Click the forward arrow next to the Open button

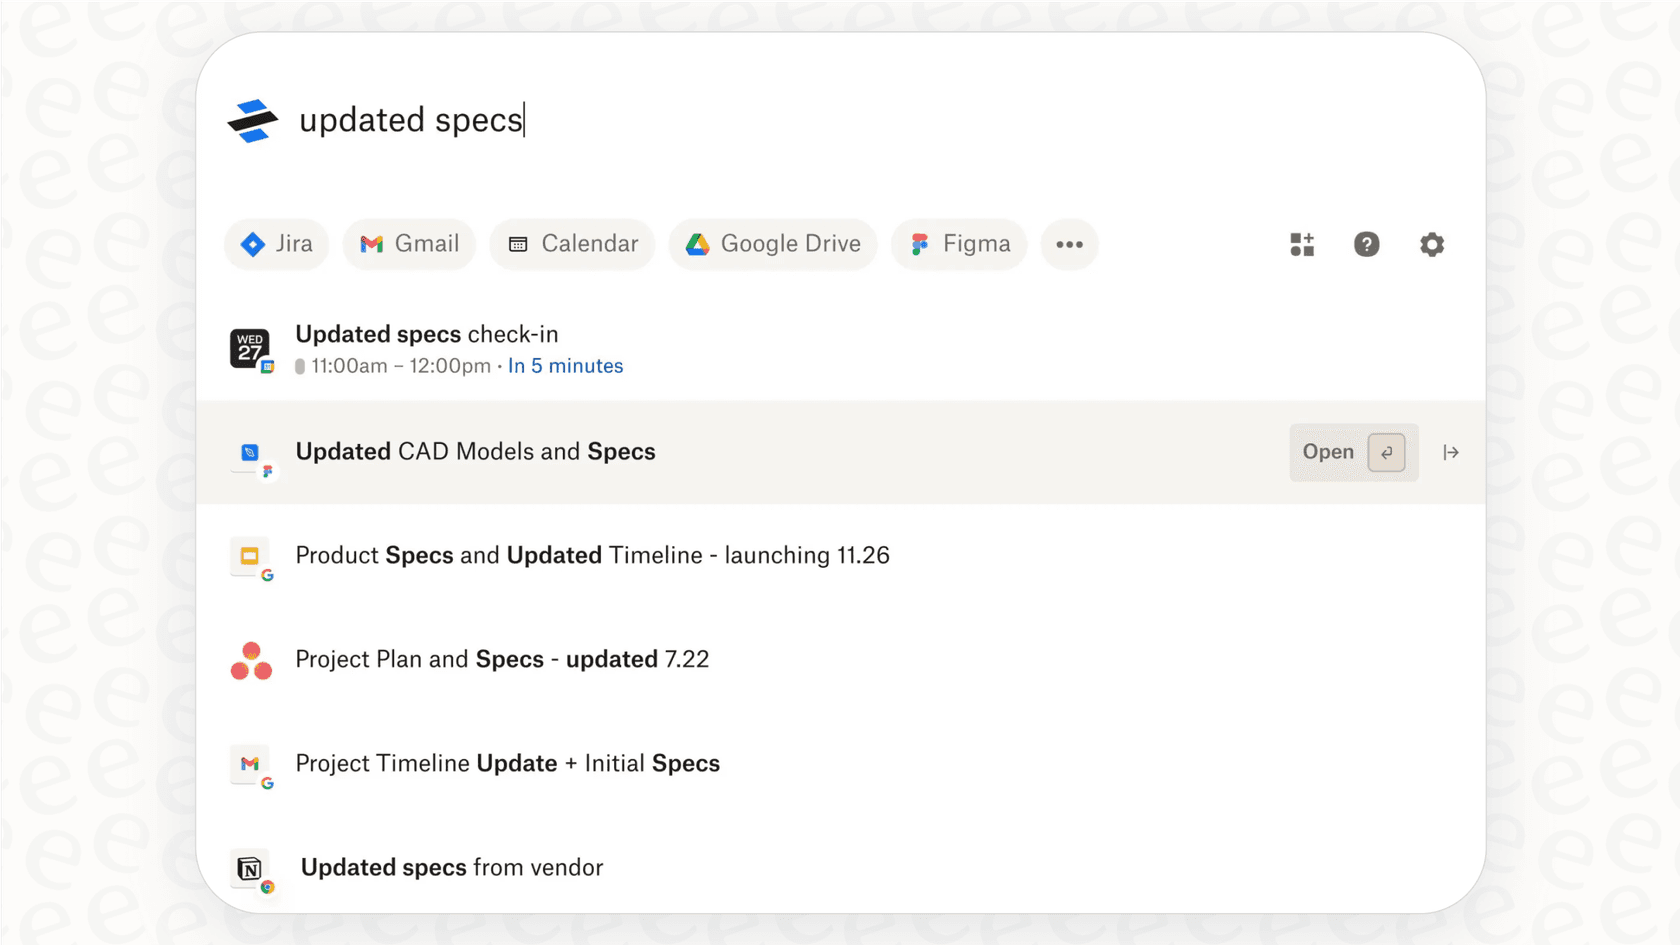click(x=1451, y=452)
